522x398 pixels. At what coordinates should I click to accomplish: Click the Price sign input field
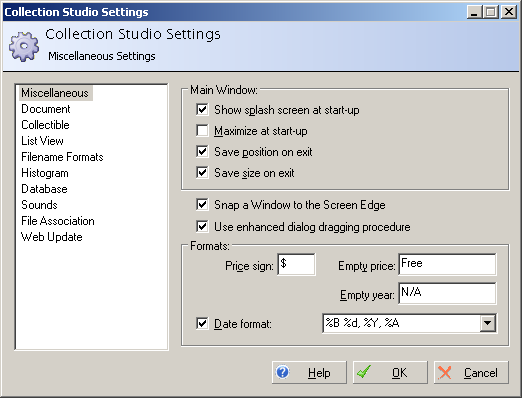coord(296,264)
